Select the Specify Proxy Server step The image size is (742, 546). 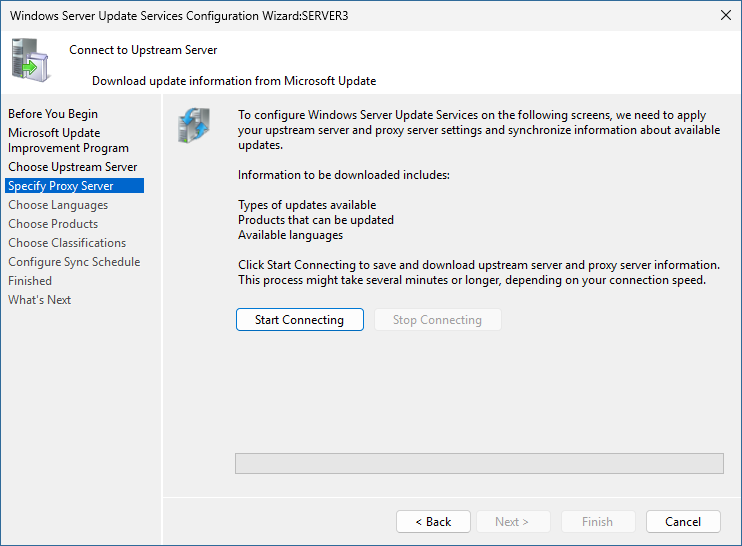74,185
